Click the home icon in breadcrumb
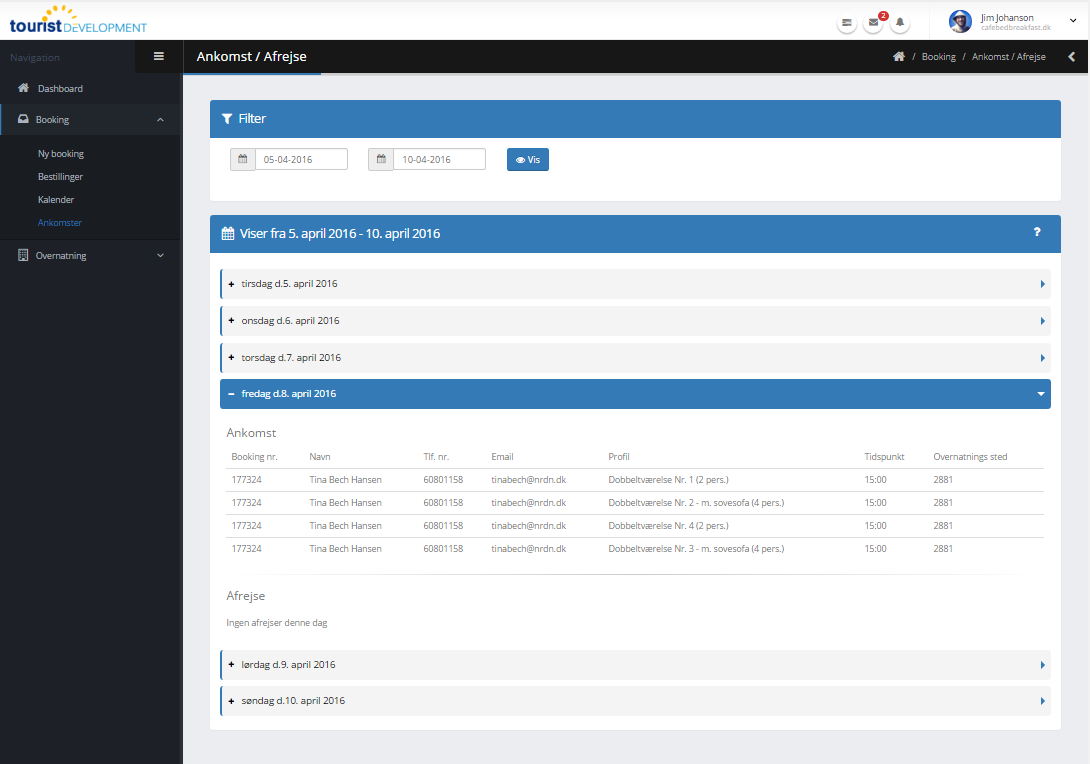The width and height of the screenshot is (1090, 764). coord(899,57)
